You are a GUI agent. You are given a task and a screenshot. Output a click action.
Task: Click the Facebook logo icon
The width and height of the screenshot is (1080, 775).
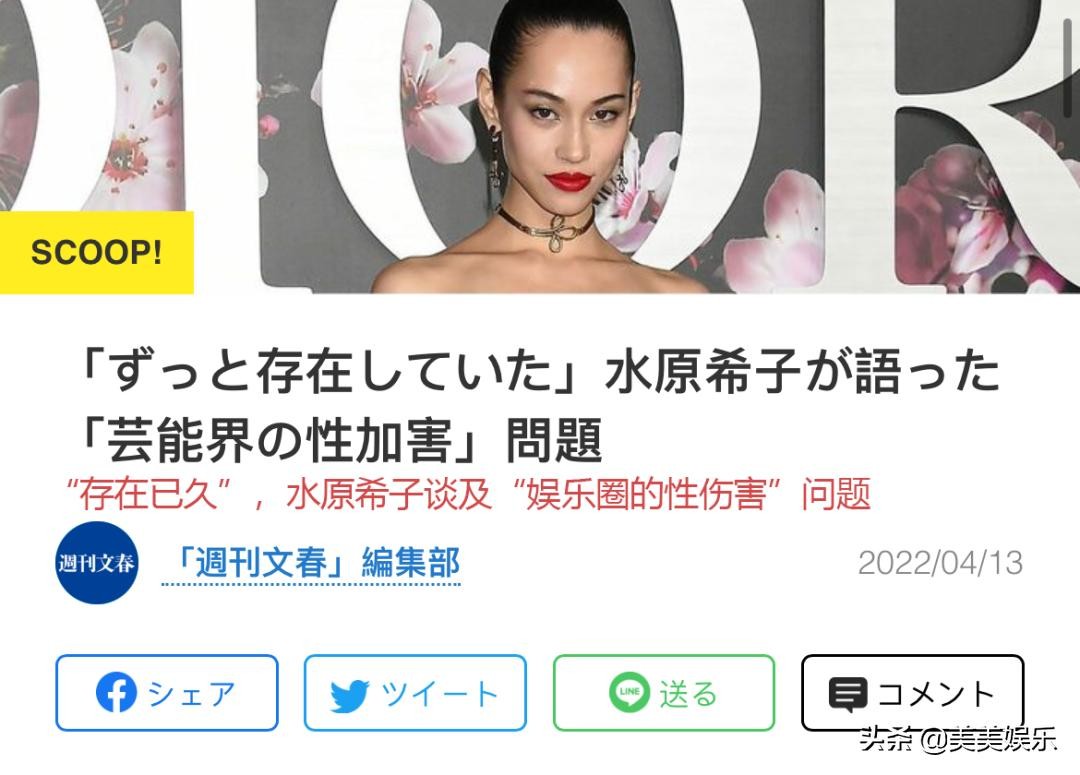click(x=116, y=692)
